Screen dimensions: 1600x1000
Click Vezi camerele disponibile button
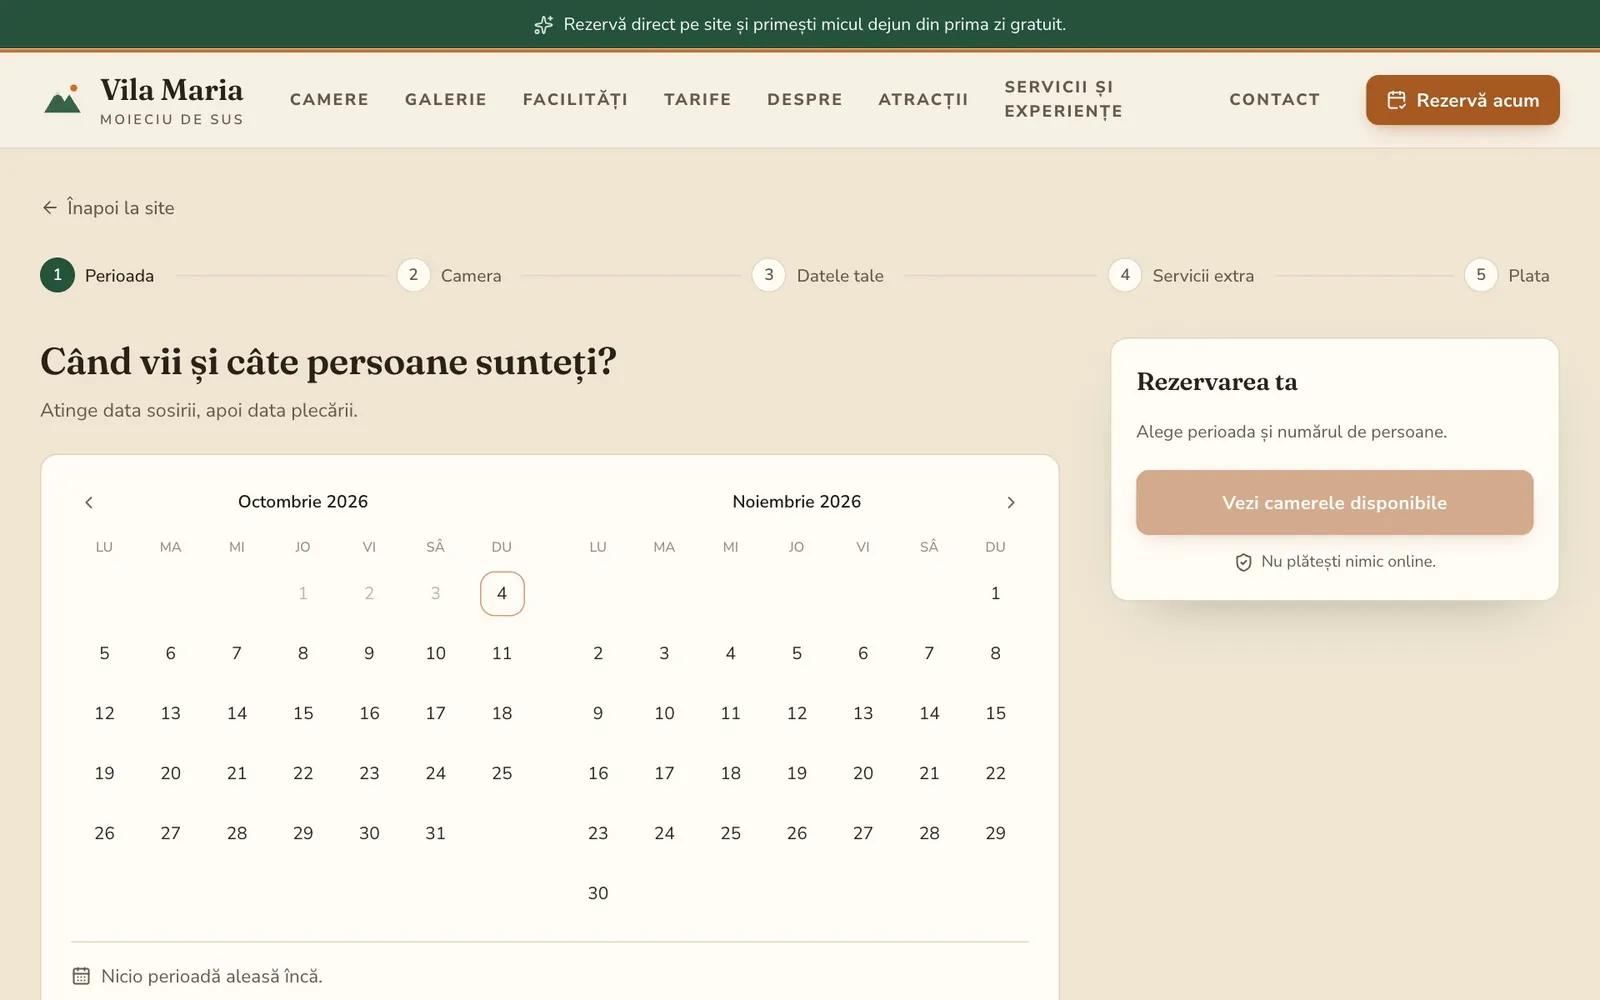(1334, 502)
